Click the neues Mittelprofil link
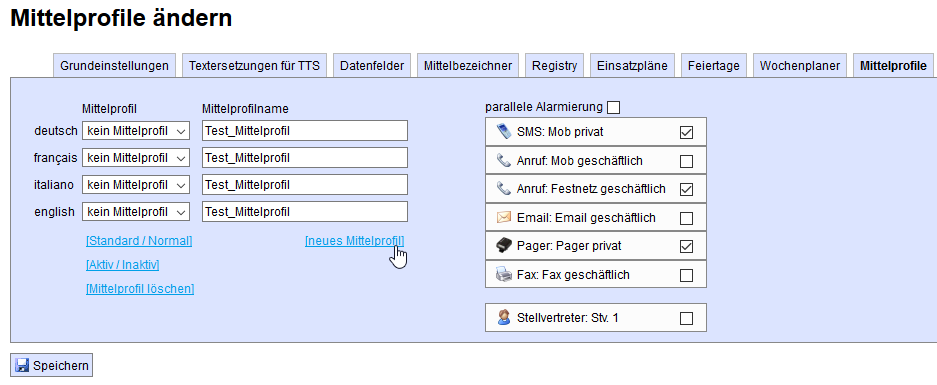 coord(354,241)
